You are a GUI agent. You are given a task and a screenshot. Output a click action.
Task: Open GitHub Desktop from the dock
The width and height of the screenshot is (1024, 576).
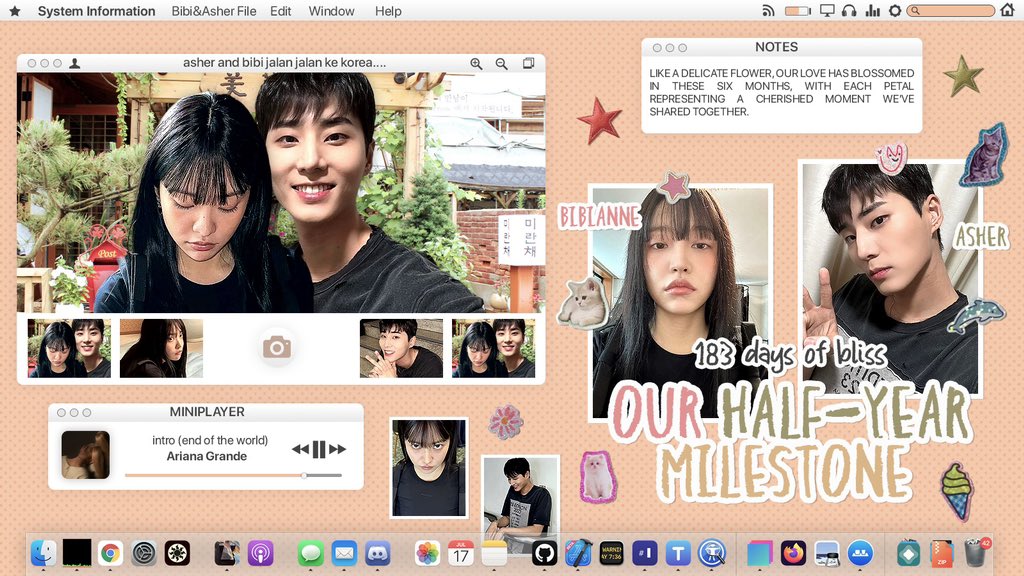[545, 553]
